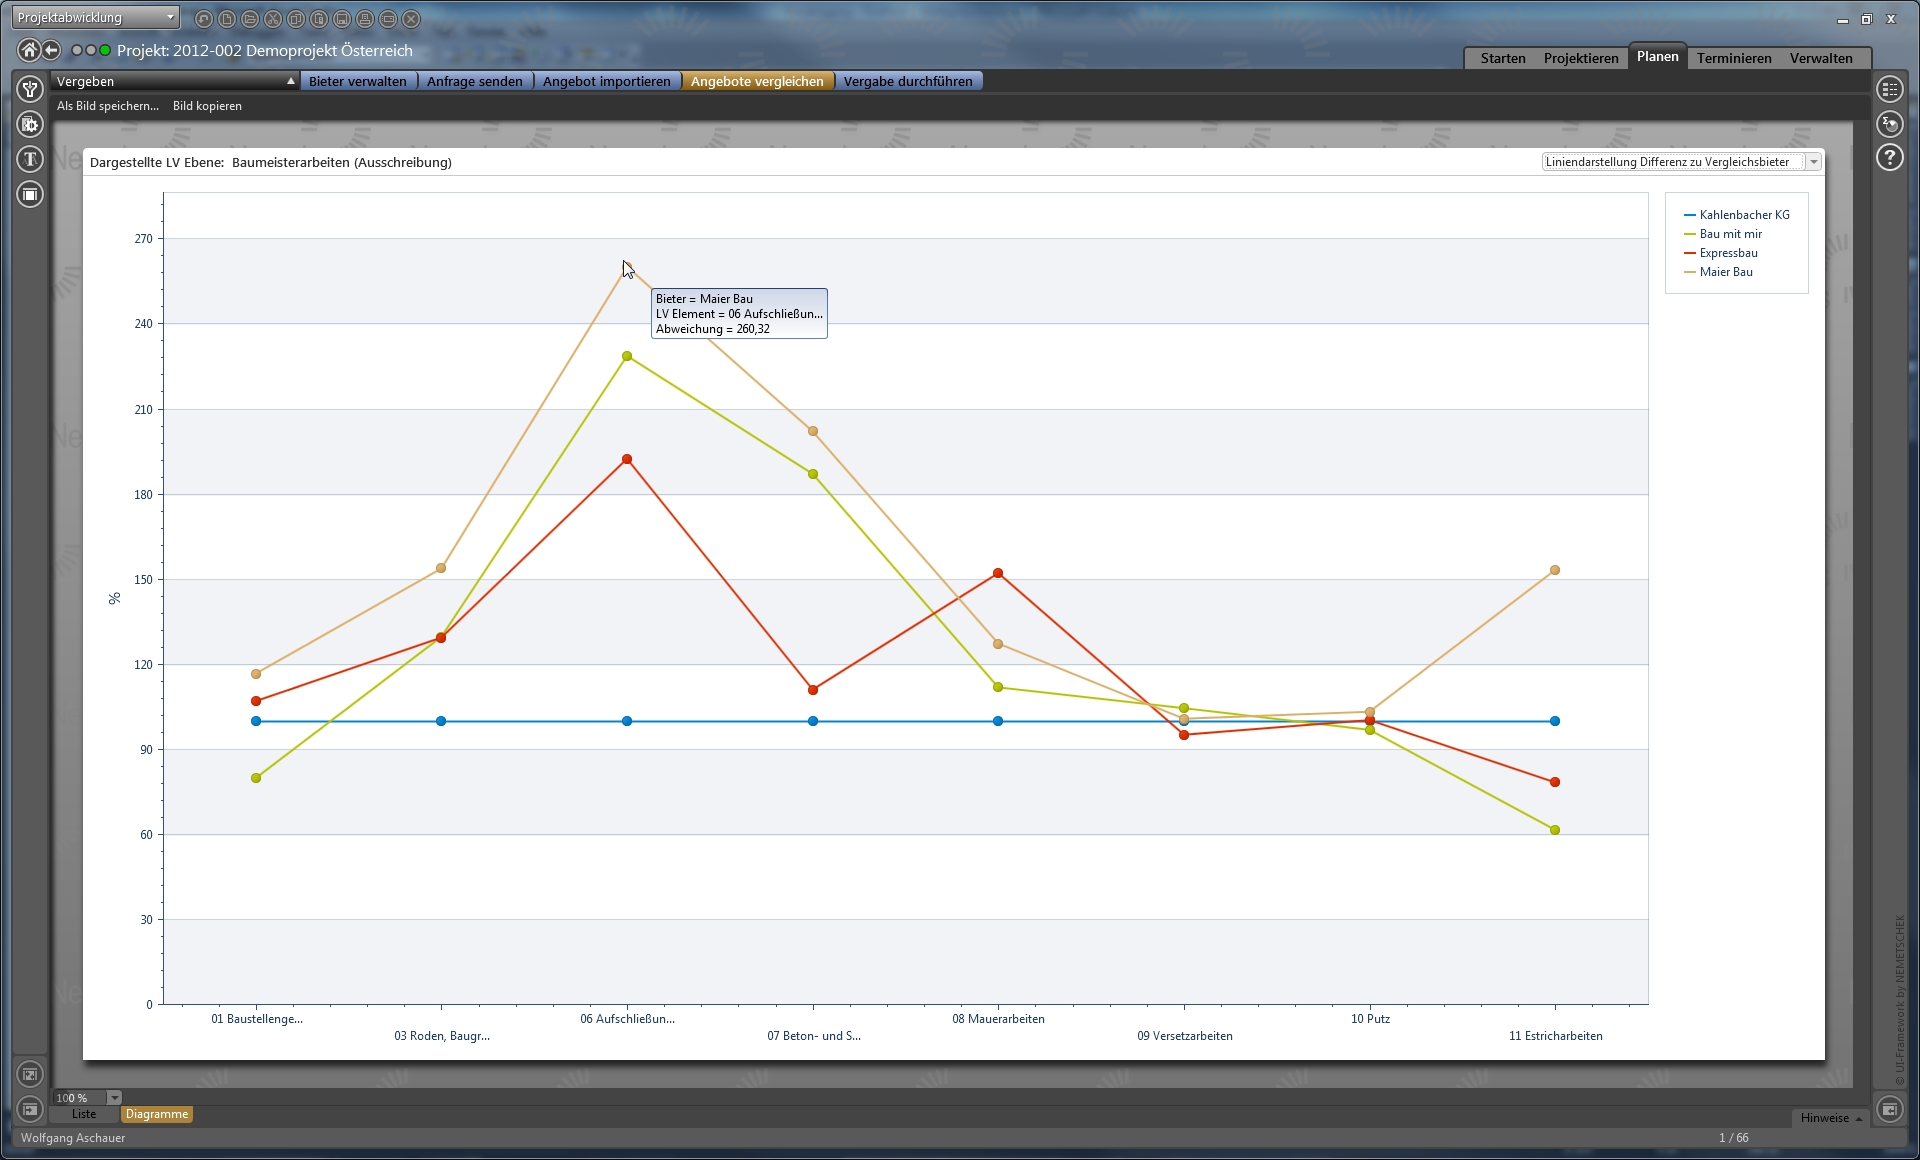Click the Home icon

(29, 50)
